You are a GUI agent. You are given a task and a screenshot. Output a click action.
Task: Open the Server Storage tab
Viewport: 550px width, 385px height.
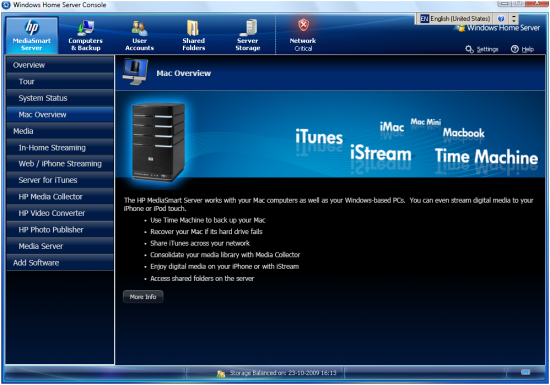pyautogui.click(x=248, y=35)
